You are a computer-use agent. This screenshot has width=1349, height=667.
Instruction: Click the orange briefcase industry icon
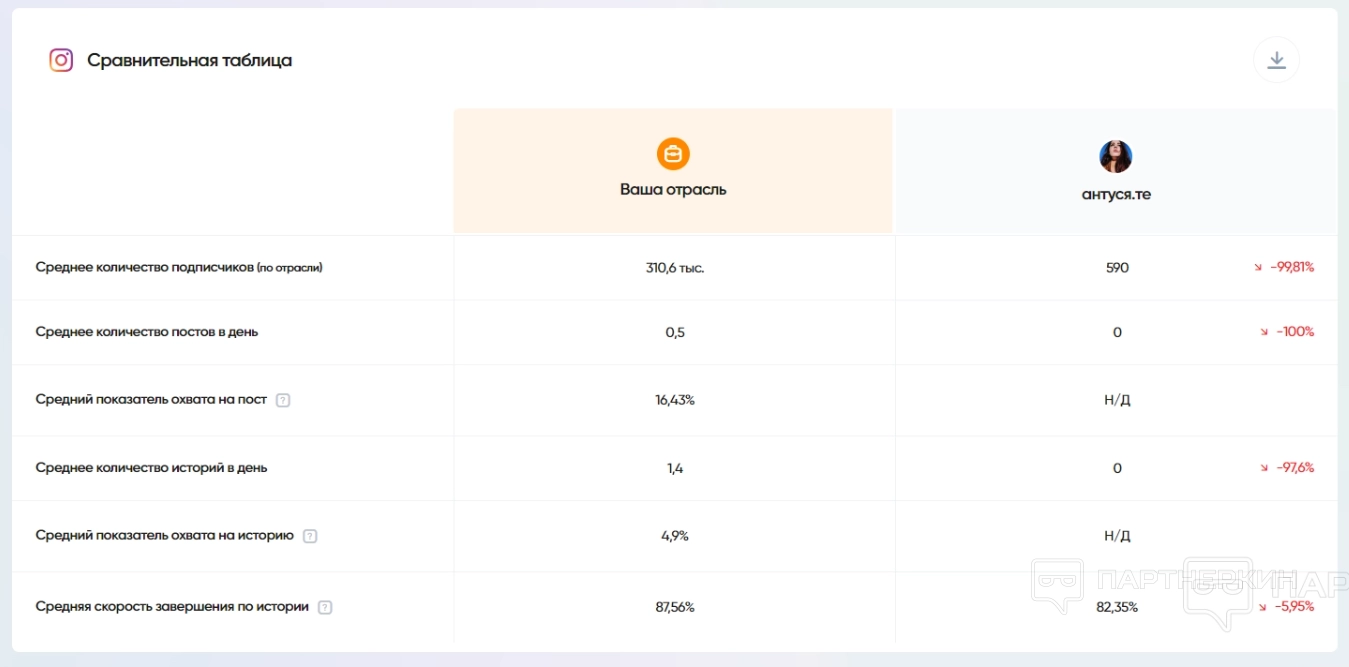click(x=673, y=154)
